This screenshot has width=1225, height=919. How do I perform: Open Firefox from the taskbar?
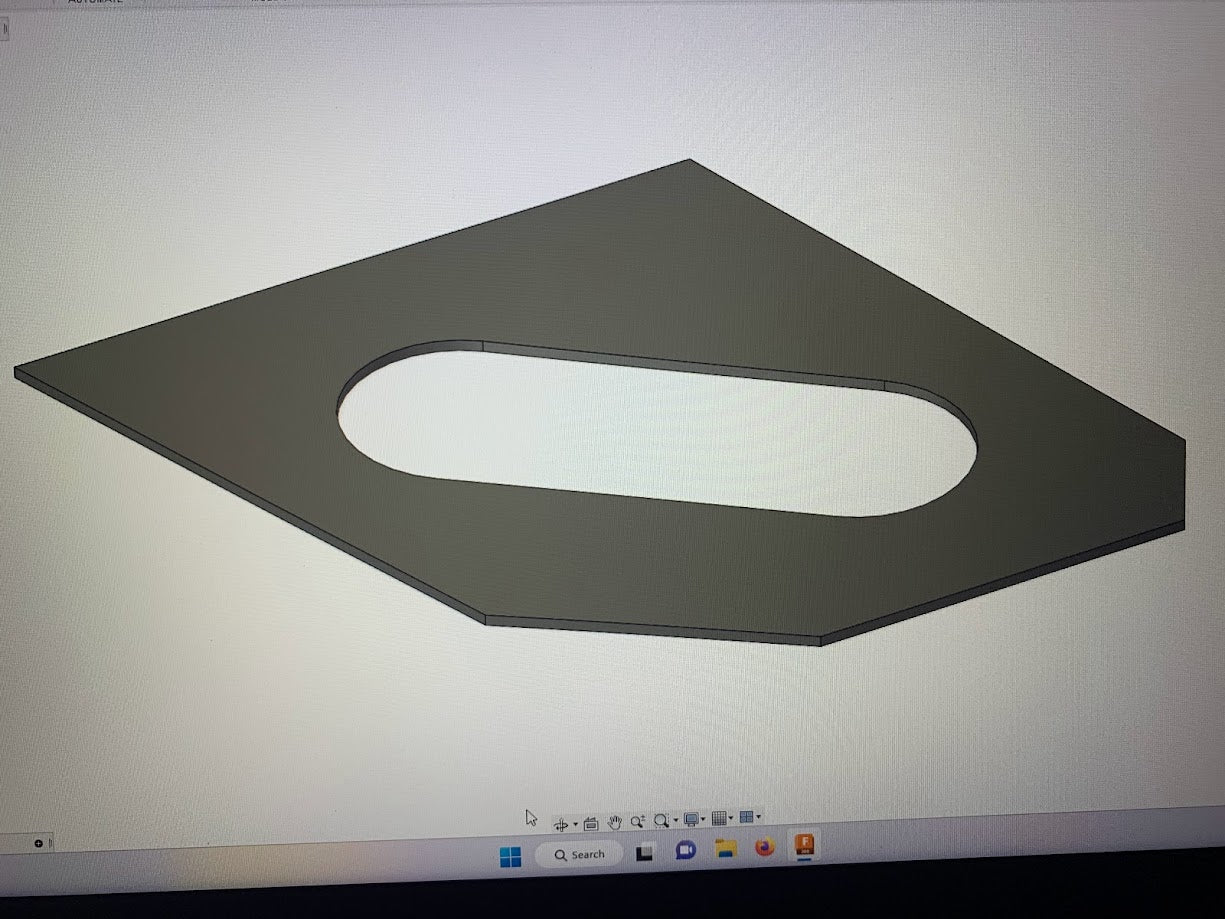click(765, 848)
